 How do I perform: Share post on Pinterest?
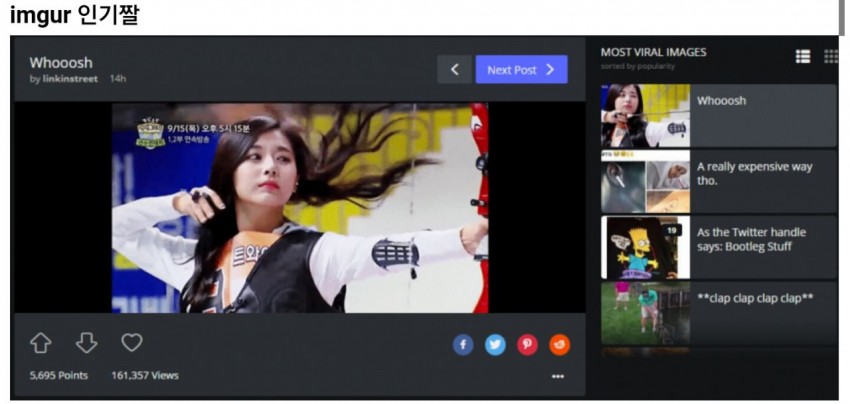point(527,345)
